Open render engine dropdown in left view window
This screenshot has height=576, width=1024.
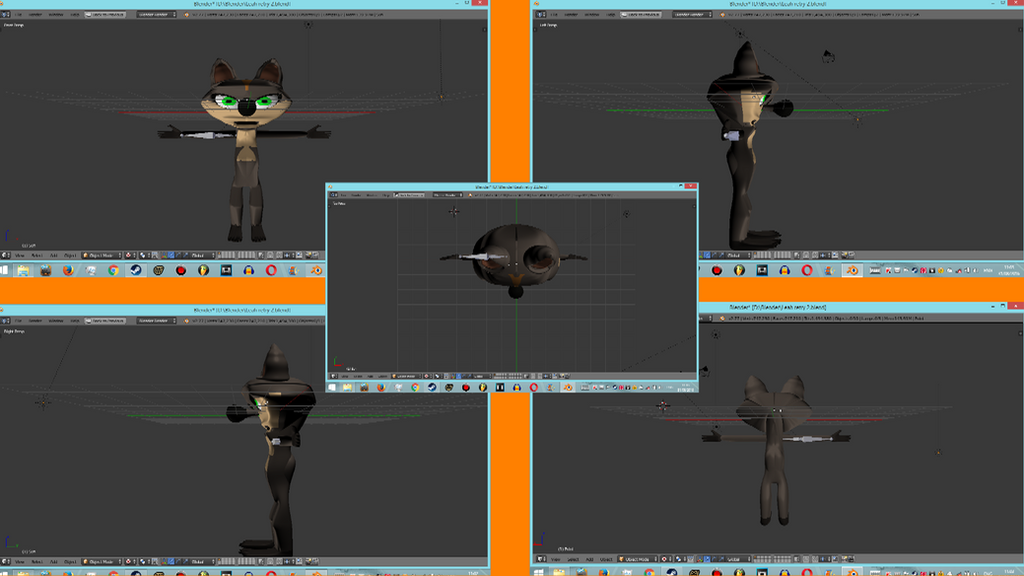click(x=692, y=14)
